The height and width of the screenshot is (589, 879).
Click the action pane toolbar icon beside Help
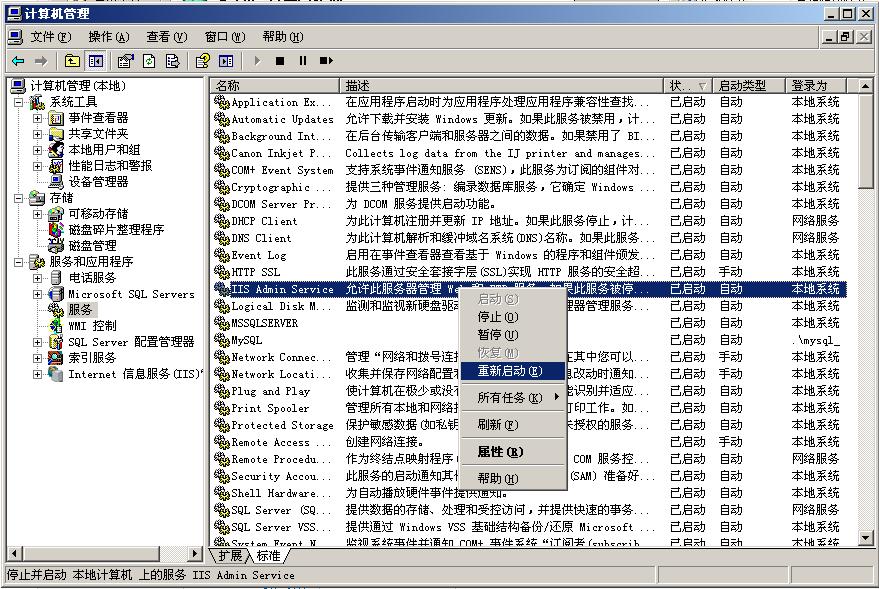click(226, 61)
